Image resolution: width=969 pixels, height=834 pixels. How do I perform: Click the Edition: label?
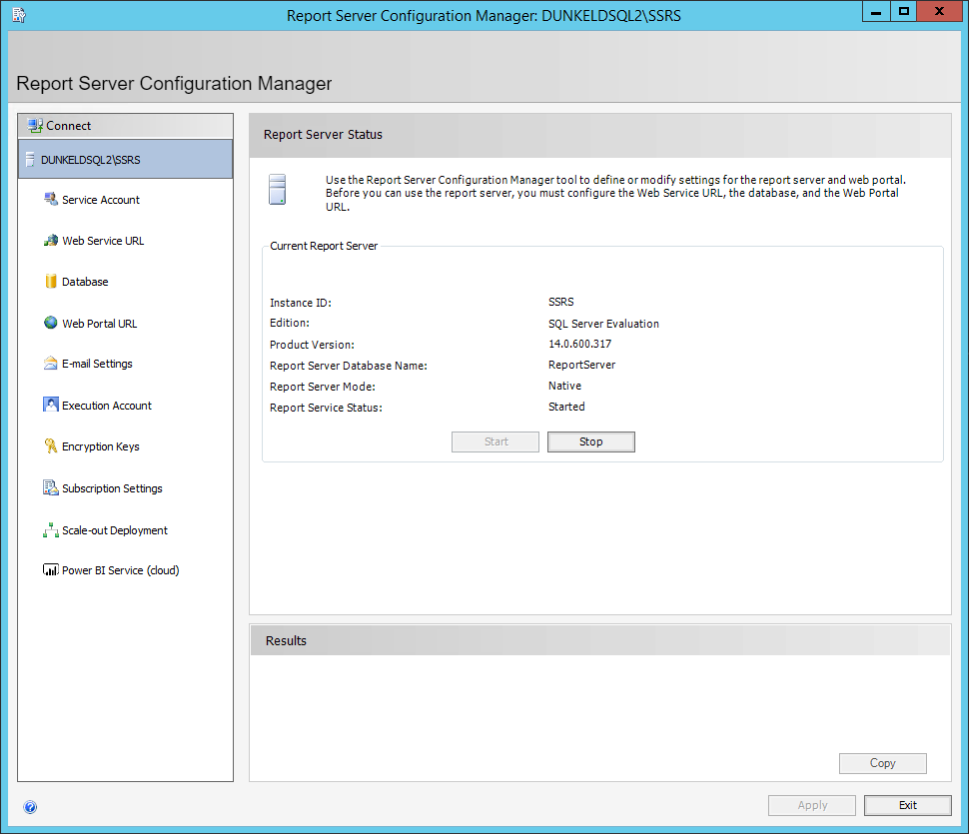point(289,323)
